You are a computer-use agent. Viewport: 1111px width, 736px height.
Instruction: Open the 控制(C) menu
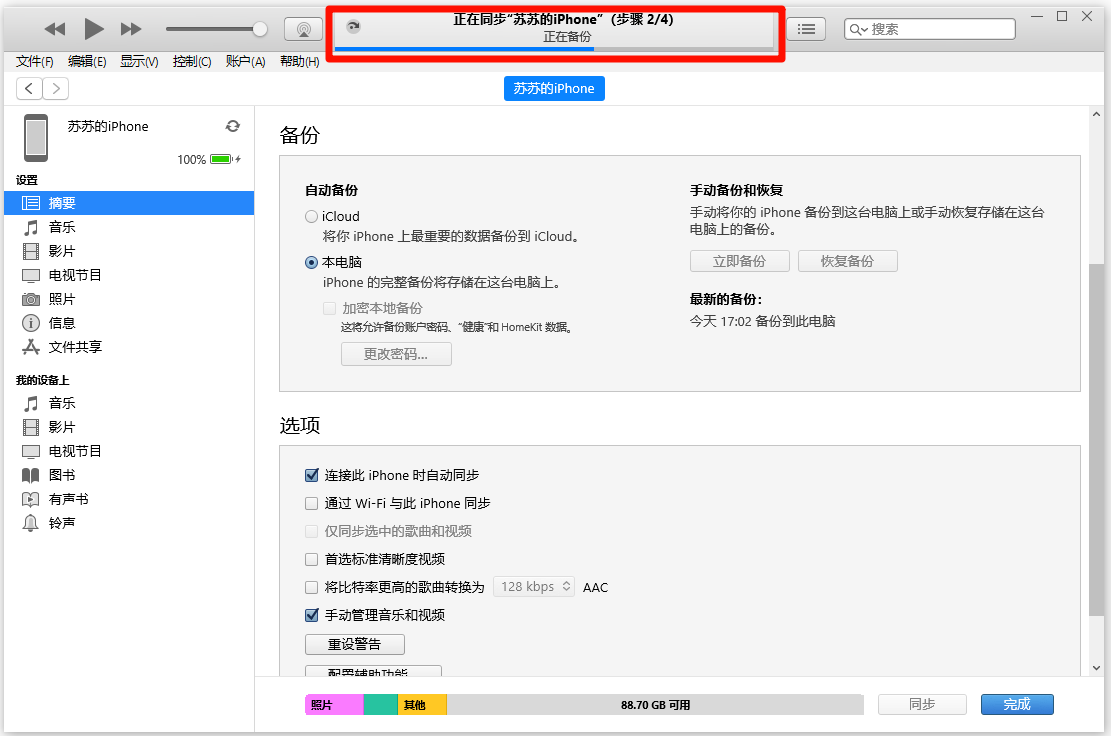pos(192,62)
